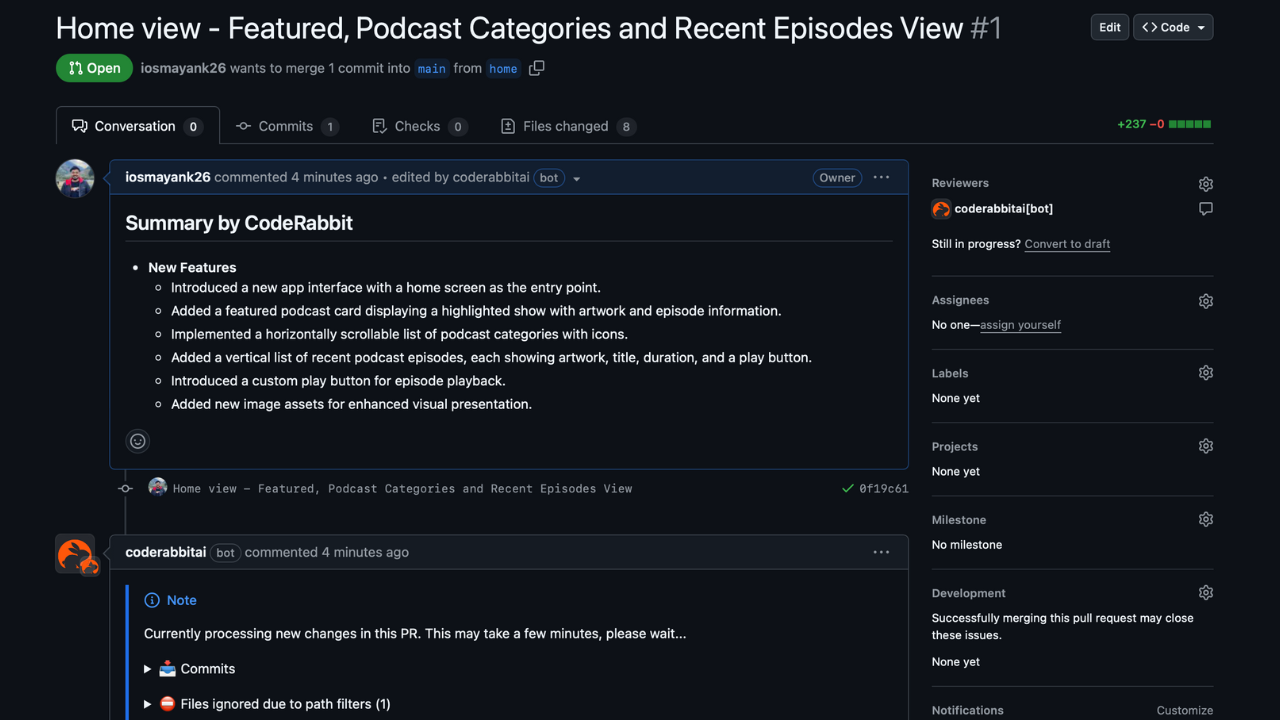Click the Labels sidebar heading
Screen dimensions: 1280x720
950,373
